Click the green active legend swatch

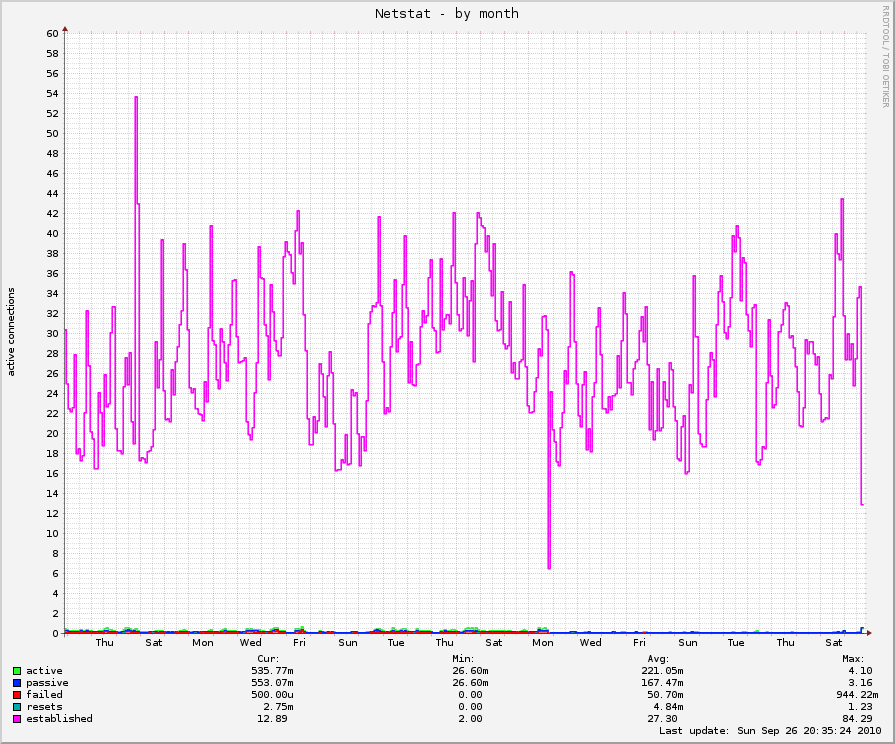click(x=17, y=671)
